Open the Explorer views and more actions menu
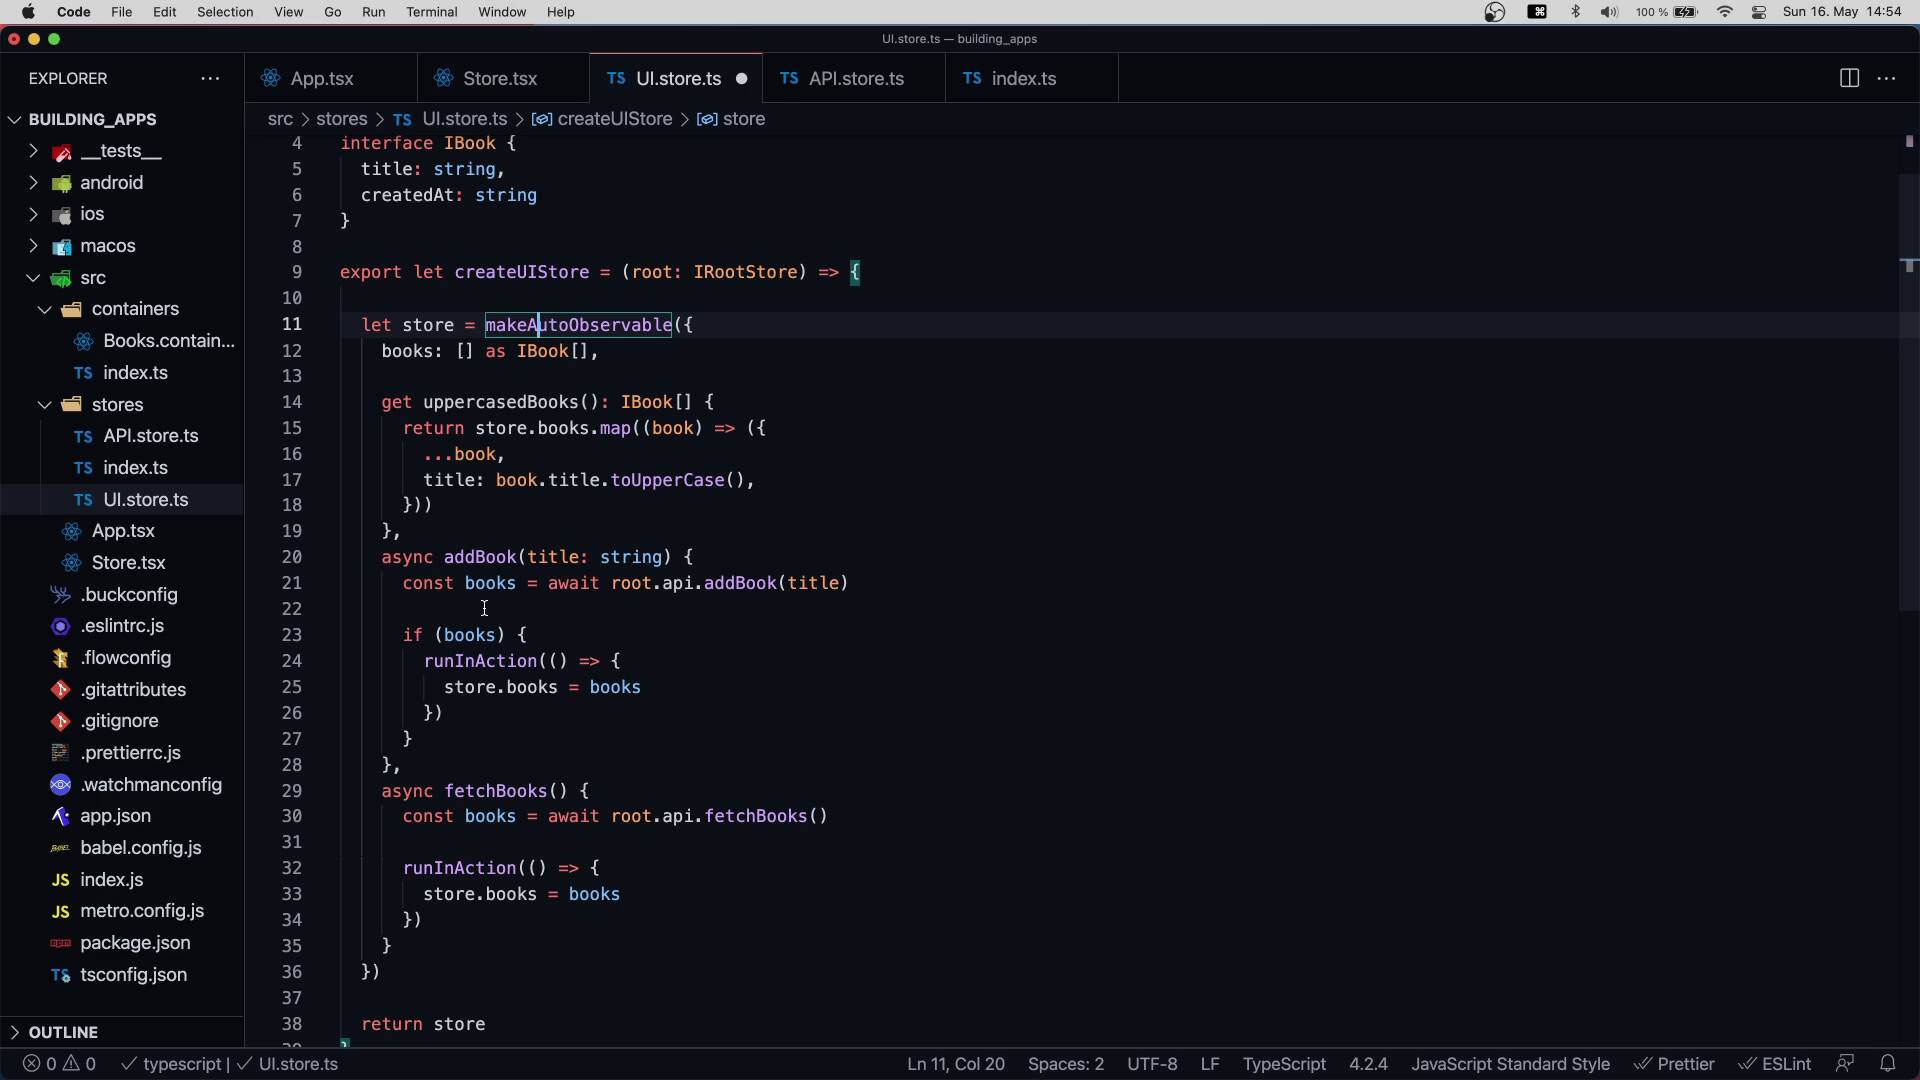 point(210,78)
